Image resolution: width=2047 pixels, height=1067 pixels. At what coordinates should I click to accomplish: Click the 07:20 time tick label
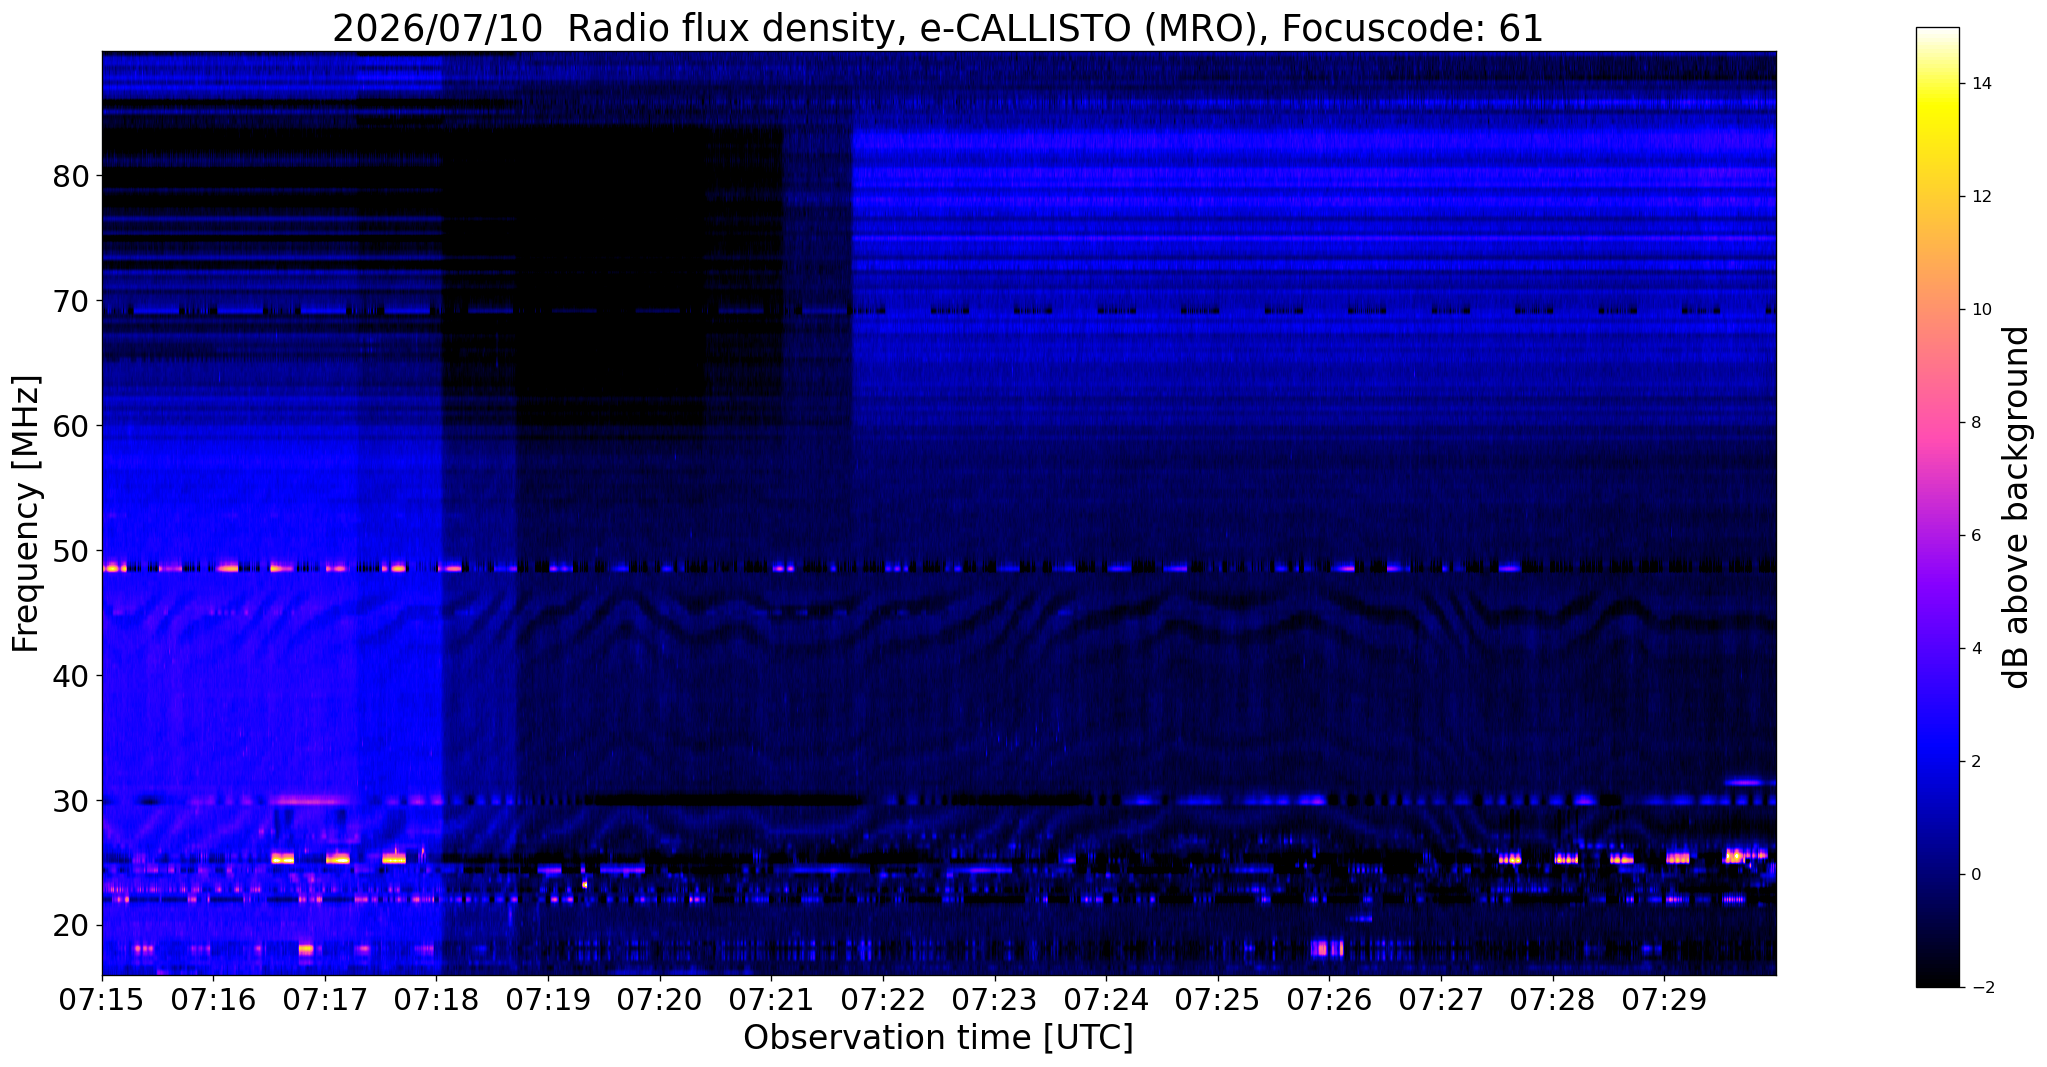(660, 1000)
